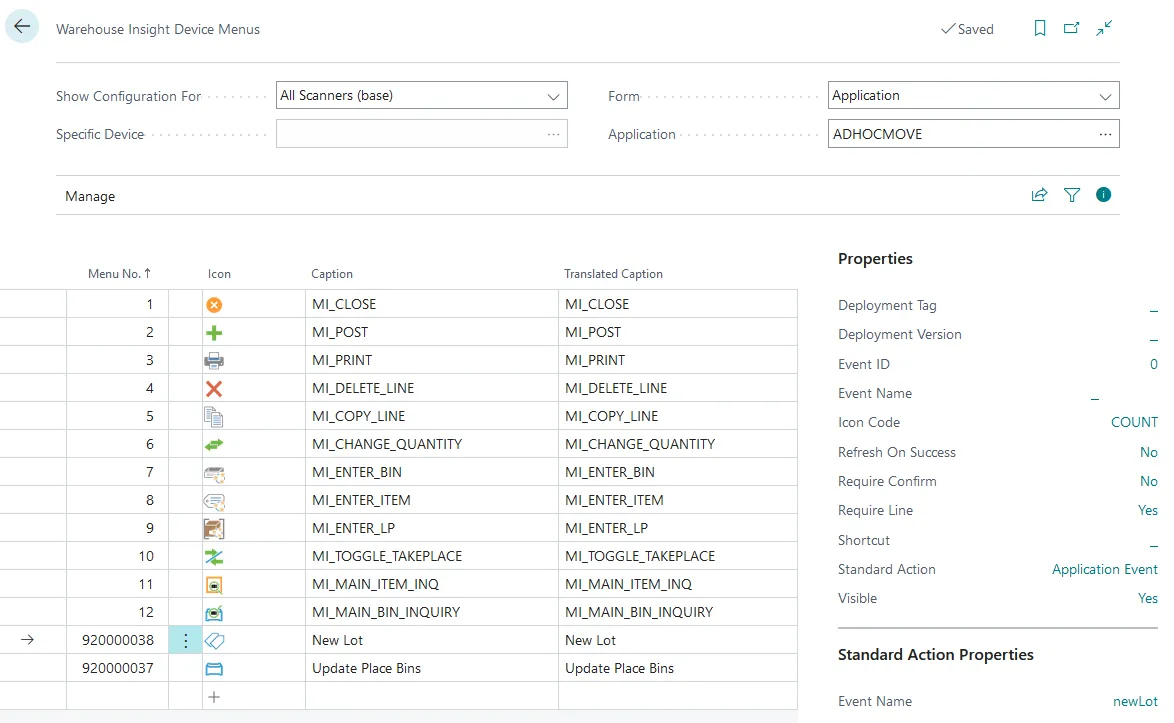Viewport: 1174px width, 723px height.
Task: Click the bookmark icon in header
Action: pos(1040,29)
